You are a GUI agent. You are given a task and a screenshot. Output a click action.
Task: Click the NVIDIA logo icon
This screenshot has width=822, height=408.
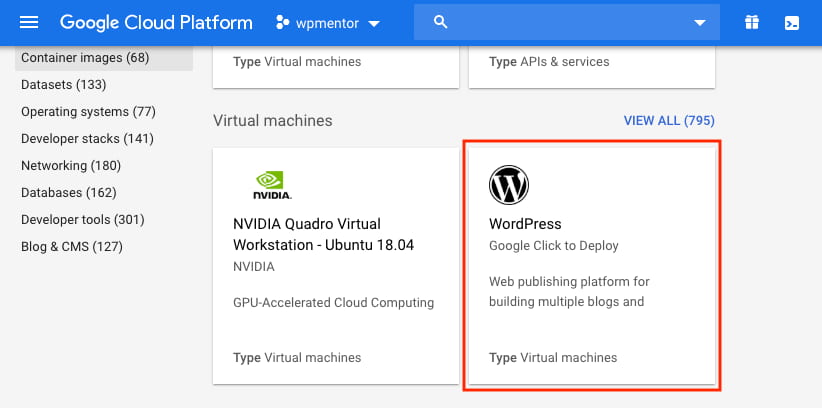(x=272, y=185)
